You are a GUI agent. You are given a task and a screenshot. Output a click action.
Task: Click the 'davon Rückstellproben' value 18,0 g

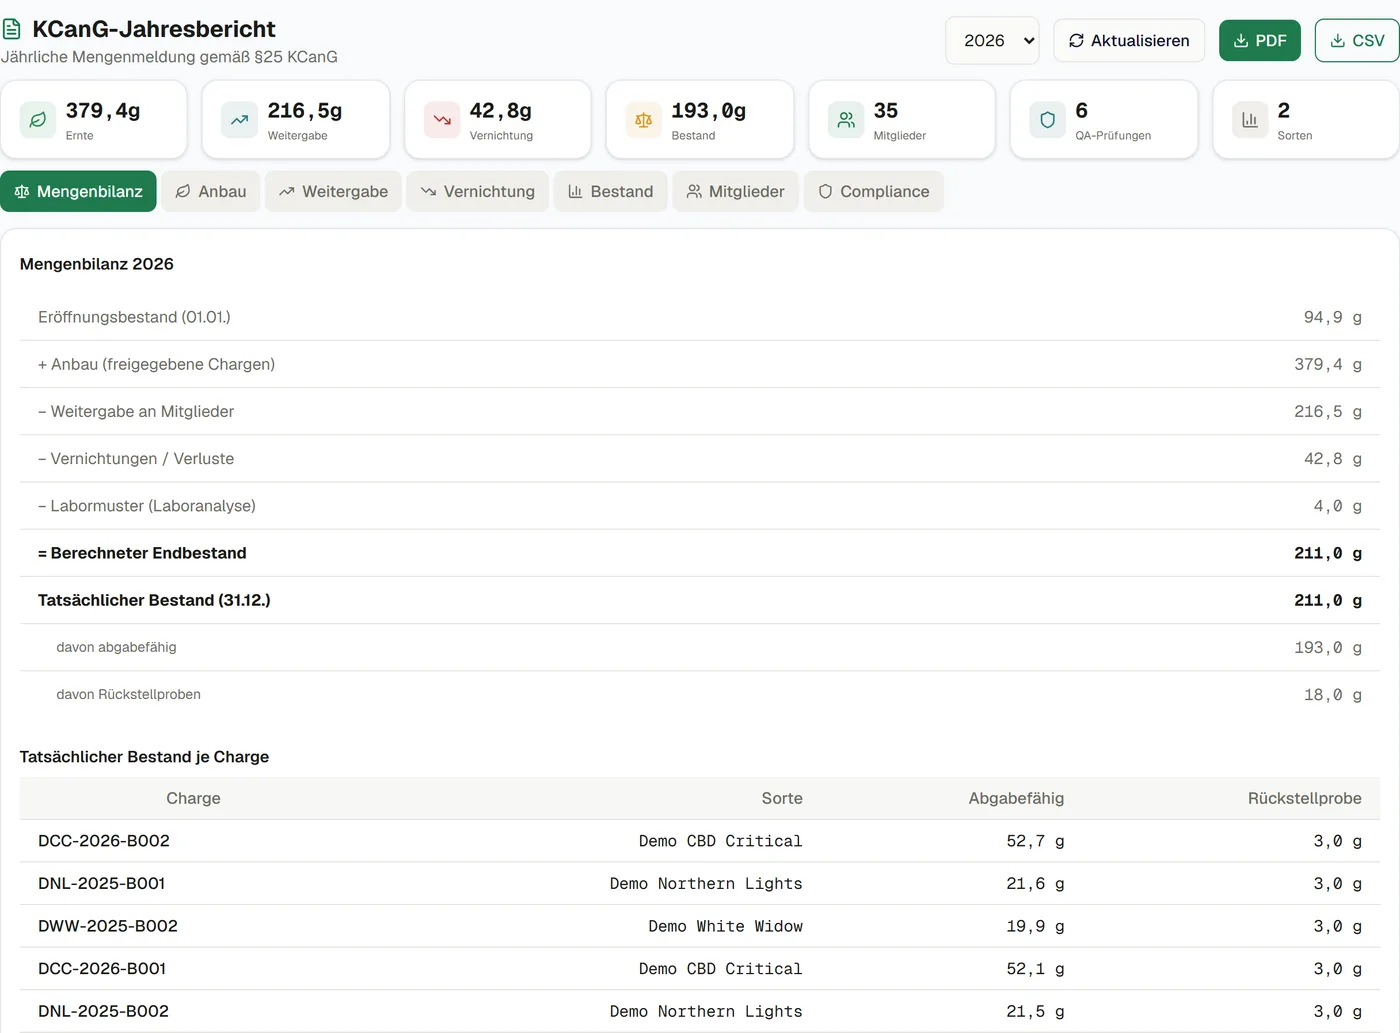[x=1333, y=694]
